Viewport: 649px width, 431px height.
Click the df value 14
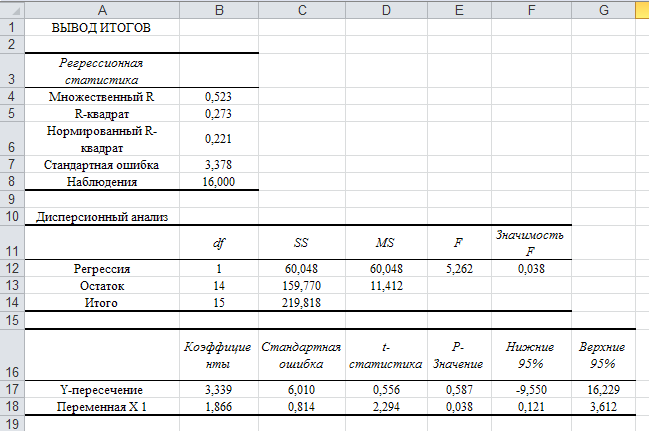coord(219,286)
